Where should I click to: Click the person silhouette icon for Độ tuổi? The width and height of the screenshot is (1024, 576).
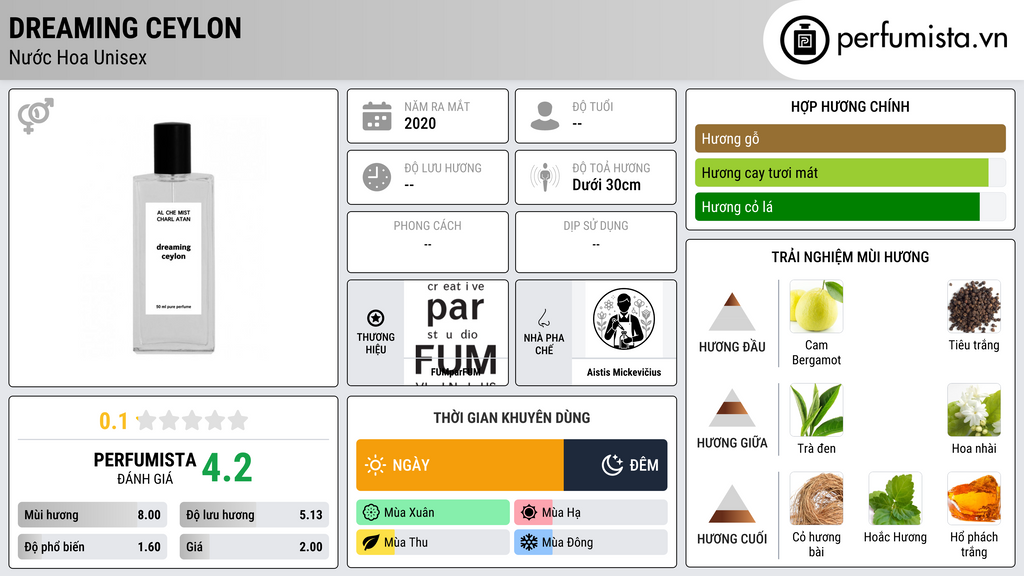[x=545, y=116]
